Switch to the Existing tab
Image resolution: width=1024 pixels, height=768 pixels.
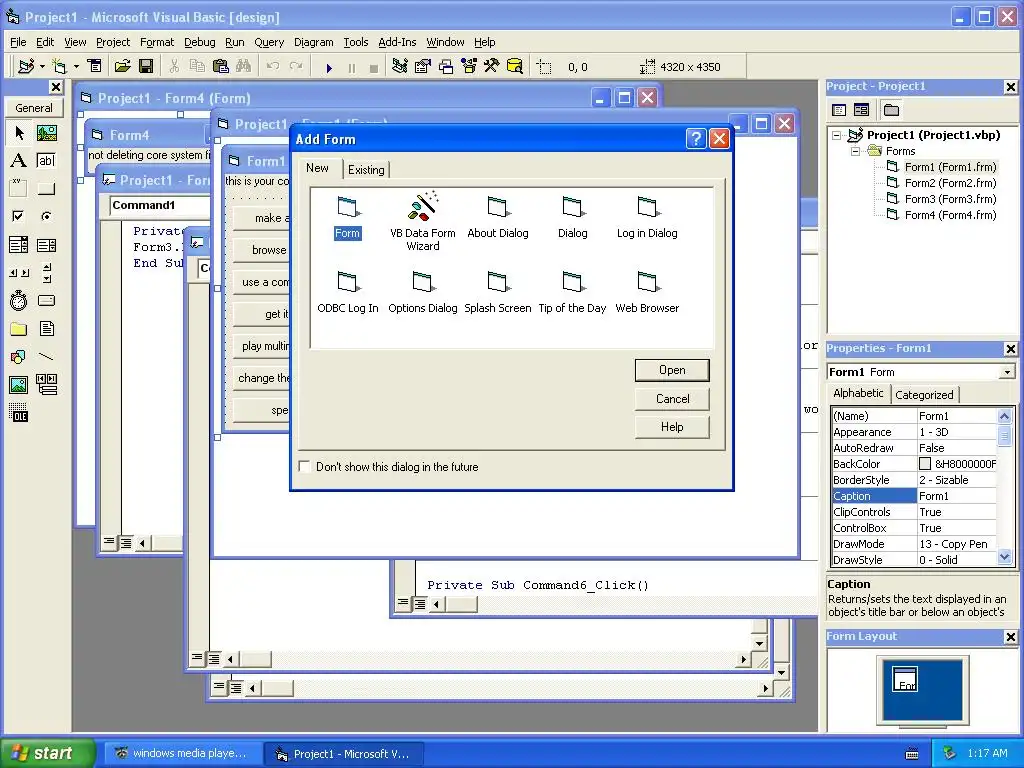point(366,170)
